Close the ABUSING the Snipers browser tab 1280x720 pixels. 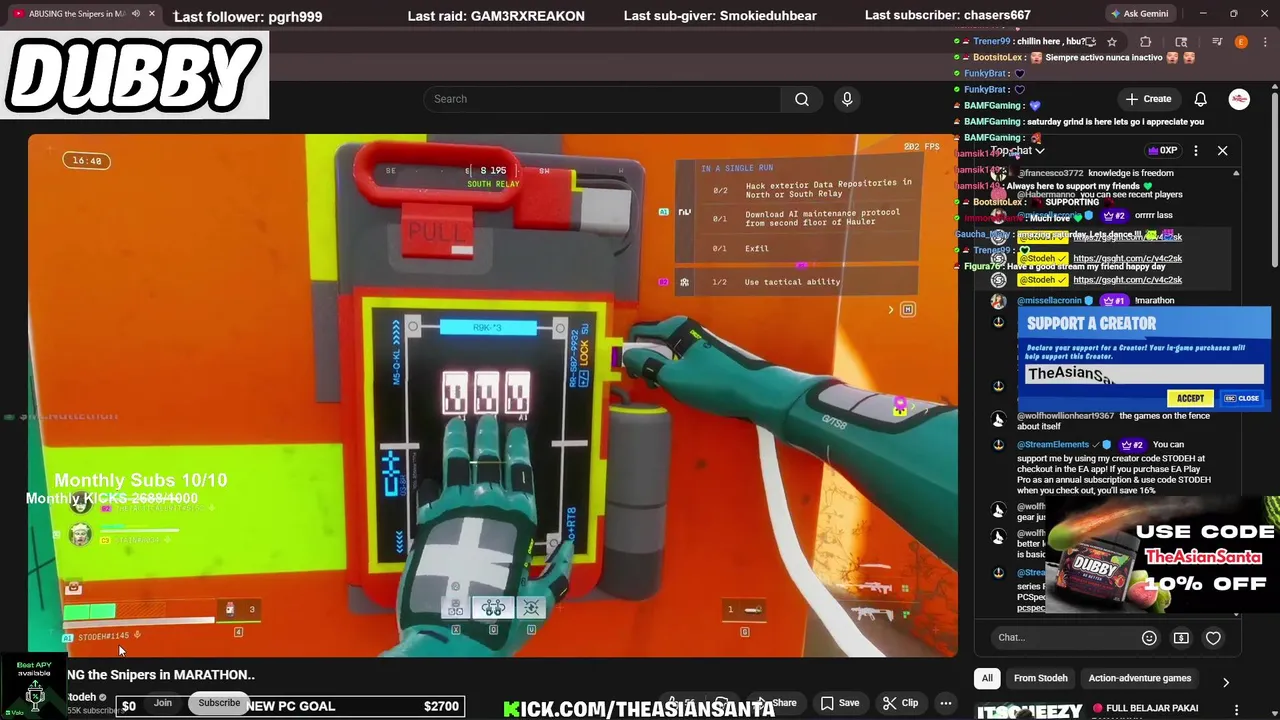(x=152, y=14)
